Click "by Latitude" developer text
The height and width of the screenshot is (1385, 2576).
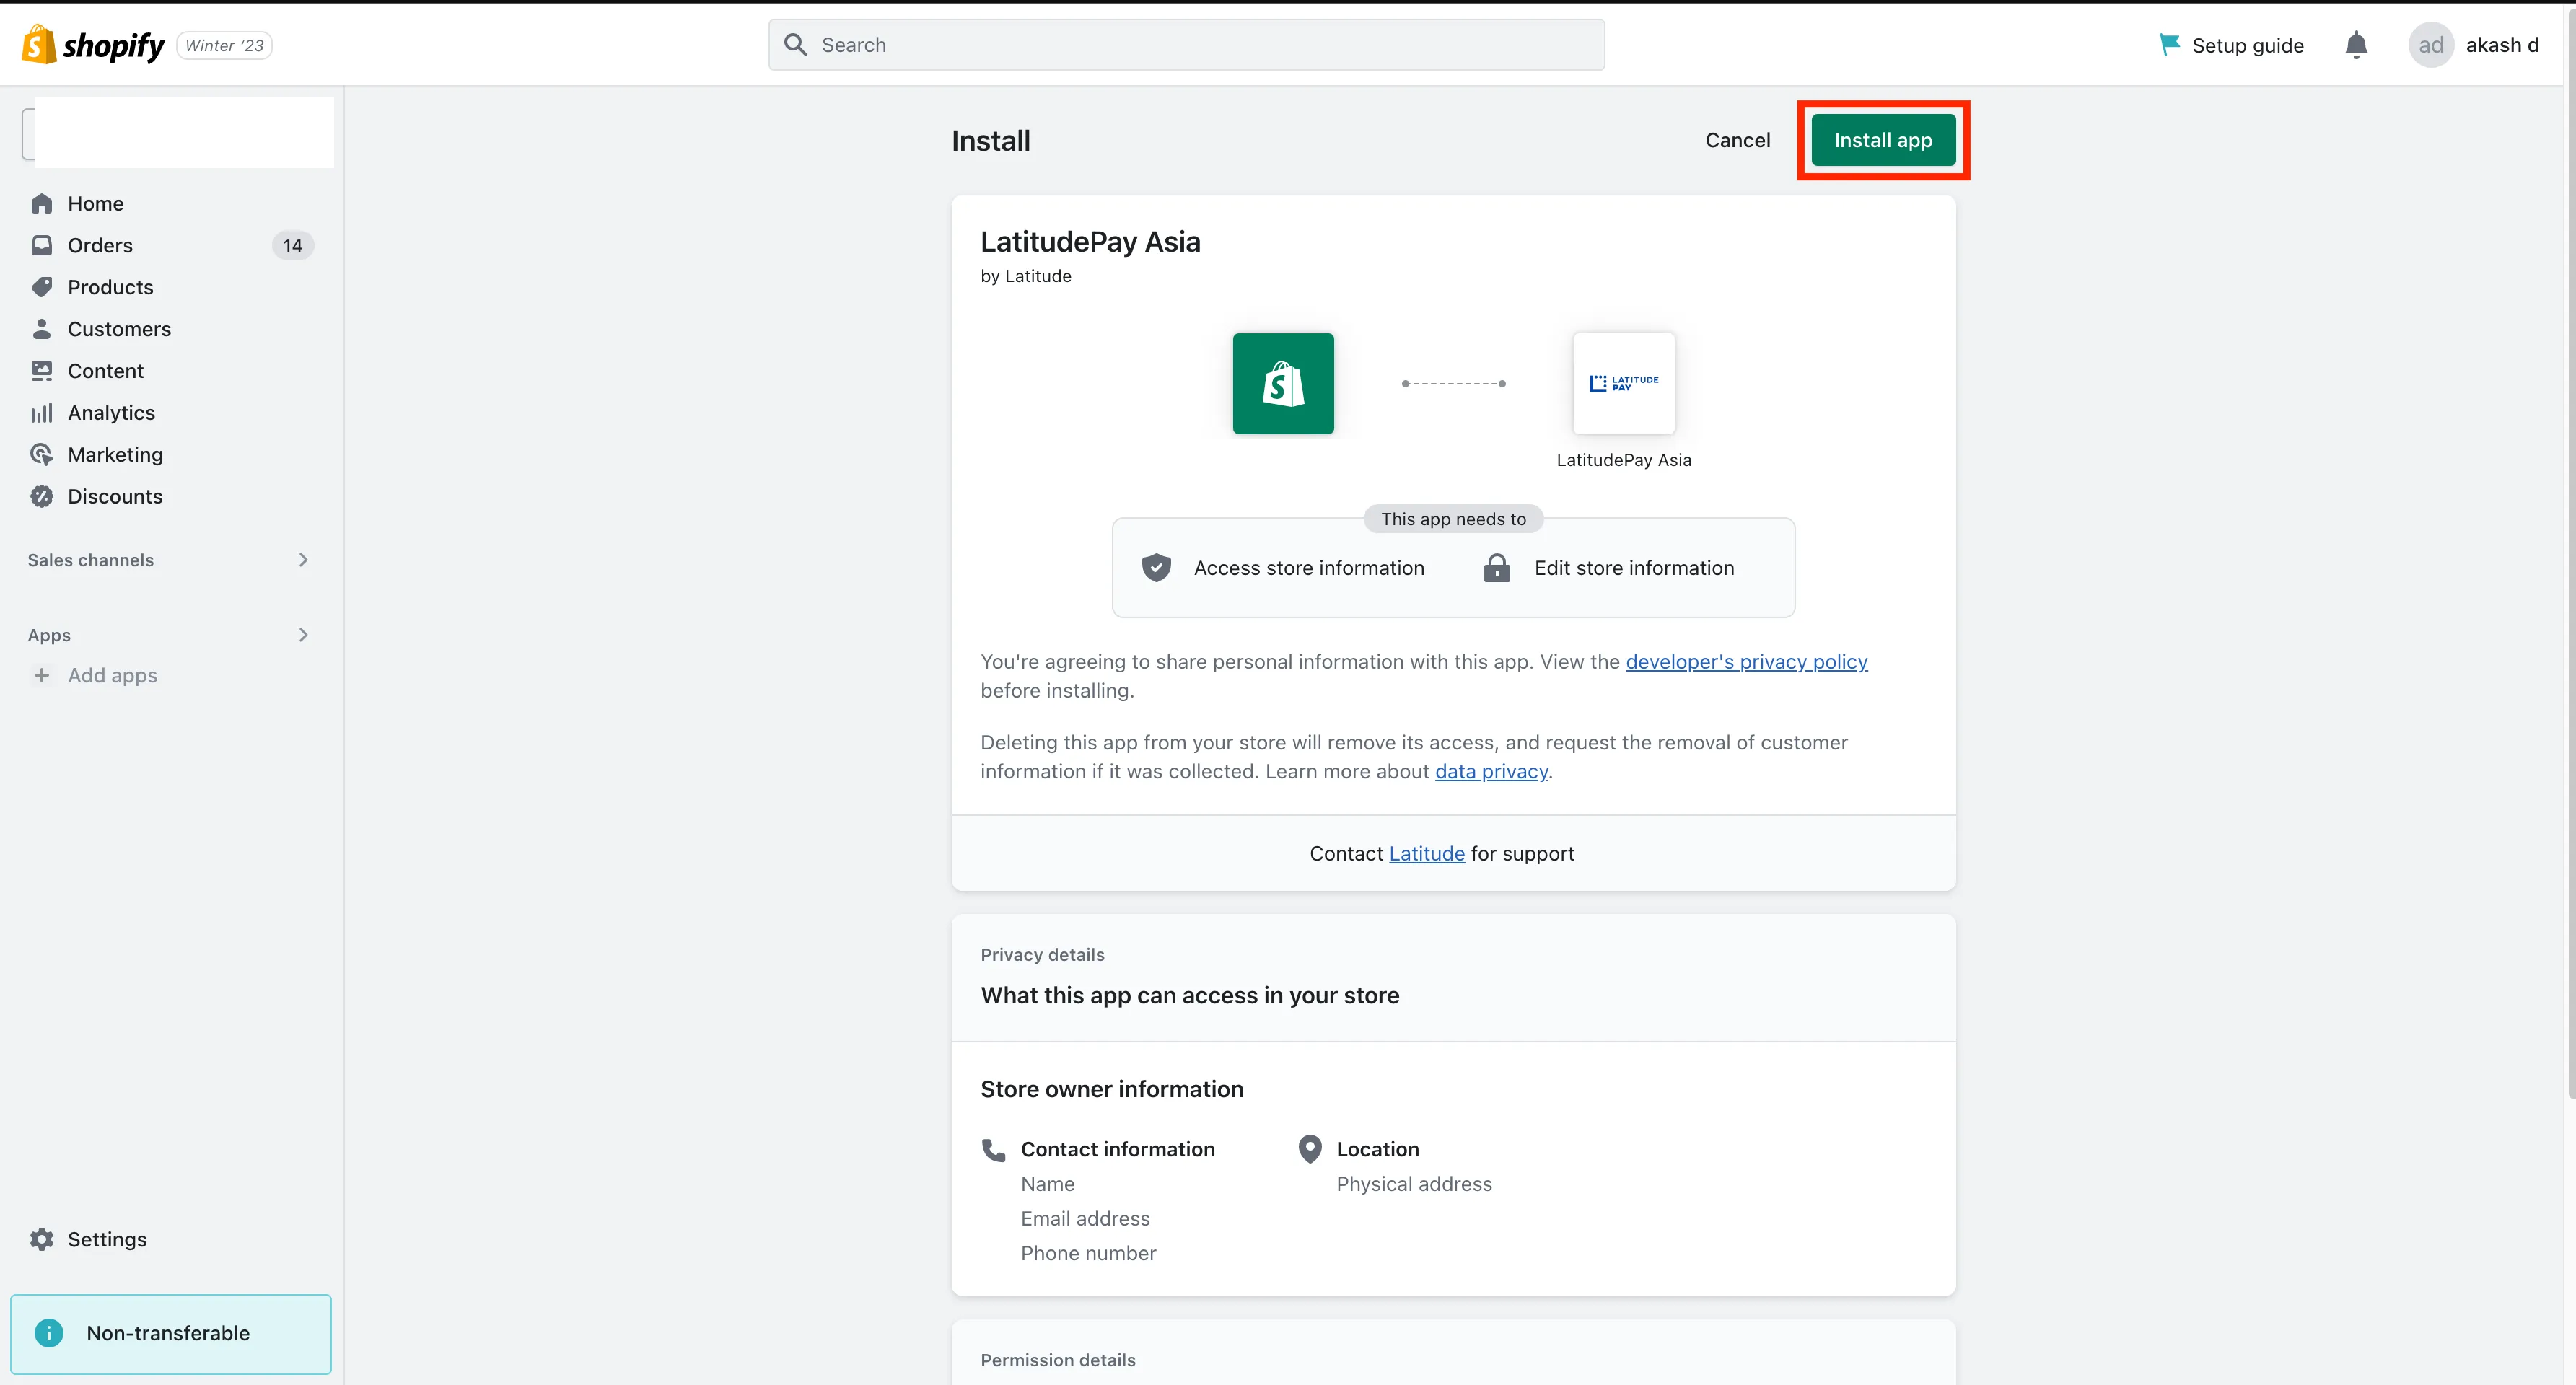(1025, 276)
